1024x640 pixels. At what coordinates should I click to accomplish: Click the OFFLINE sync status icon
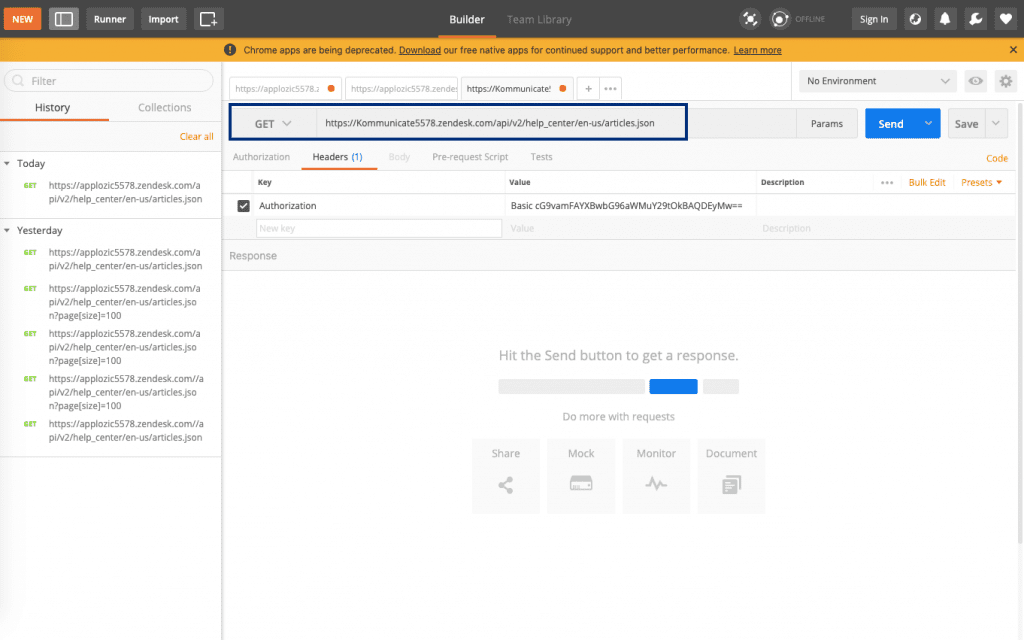pos(780,19)
